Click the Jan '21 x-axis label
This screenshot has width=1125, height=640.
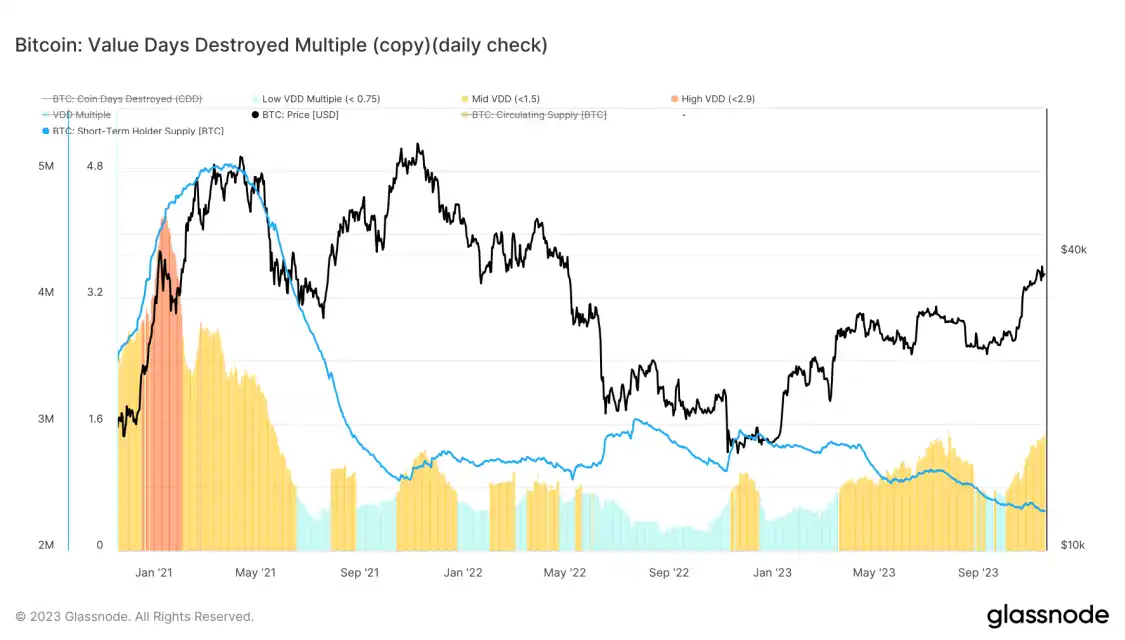coord(154,573)
